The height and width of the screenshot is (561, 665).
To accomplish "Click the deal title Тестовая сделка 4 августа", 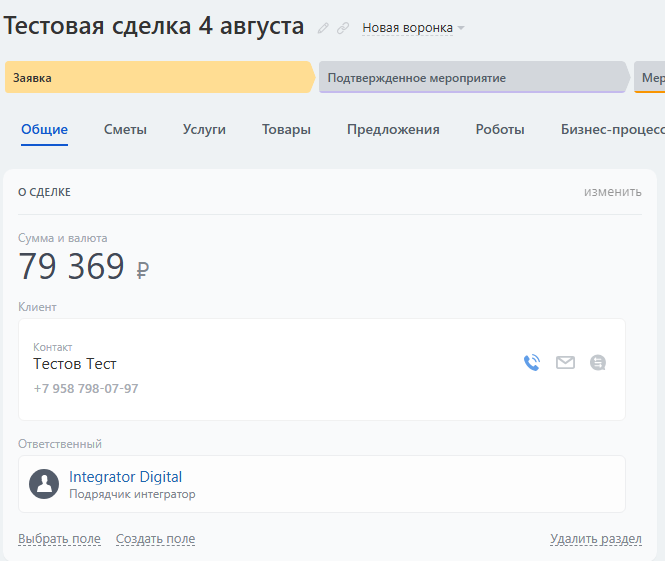I will [x=154, y=26].
